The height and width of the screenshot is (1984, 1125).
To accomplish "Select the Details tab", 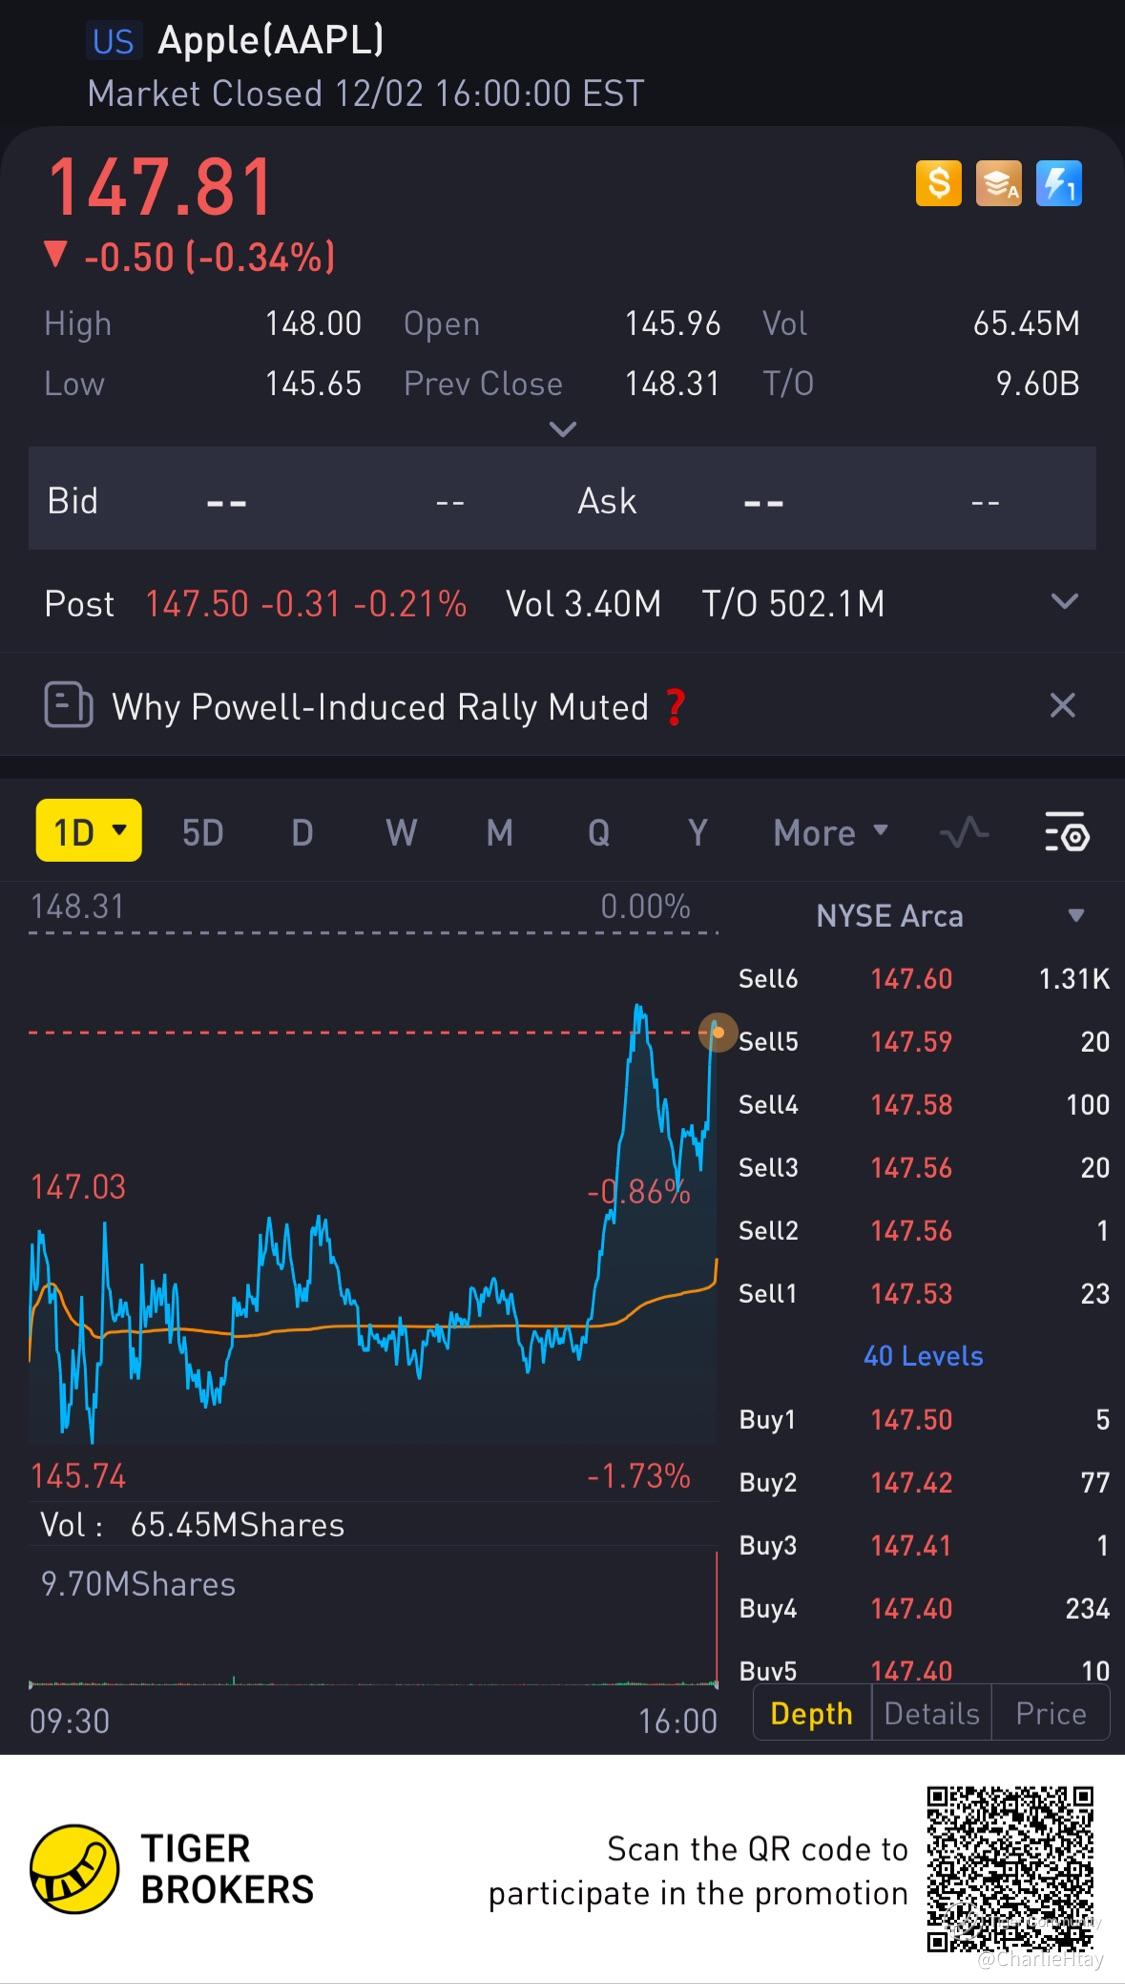I will tap(932, 1713).
